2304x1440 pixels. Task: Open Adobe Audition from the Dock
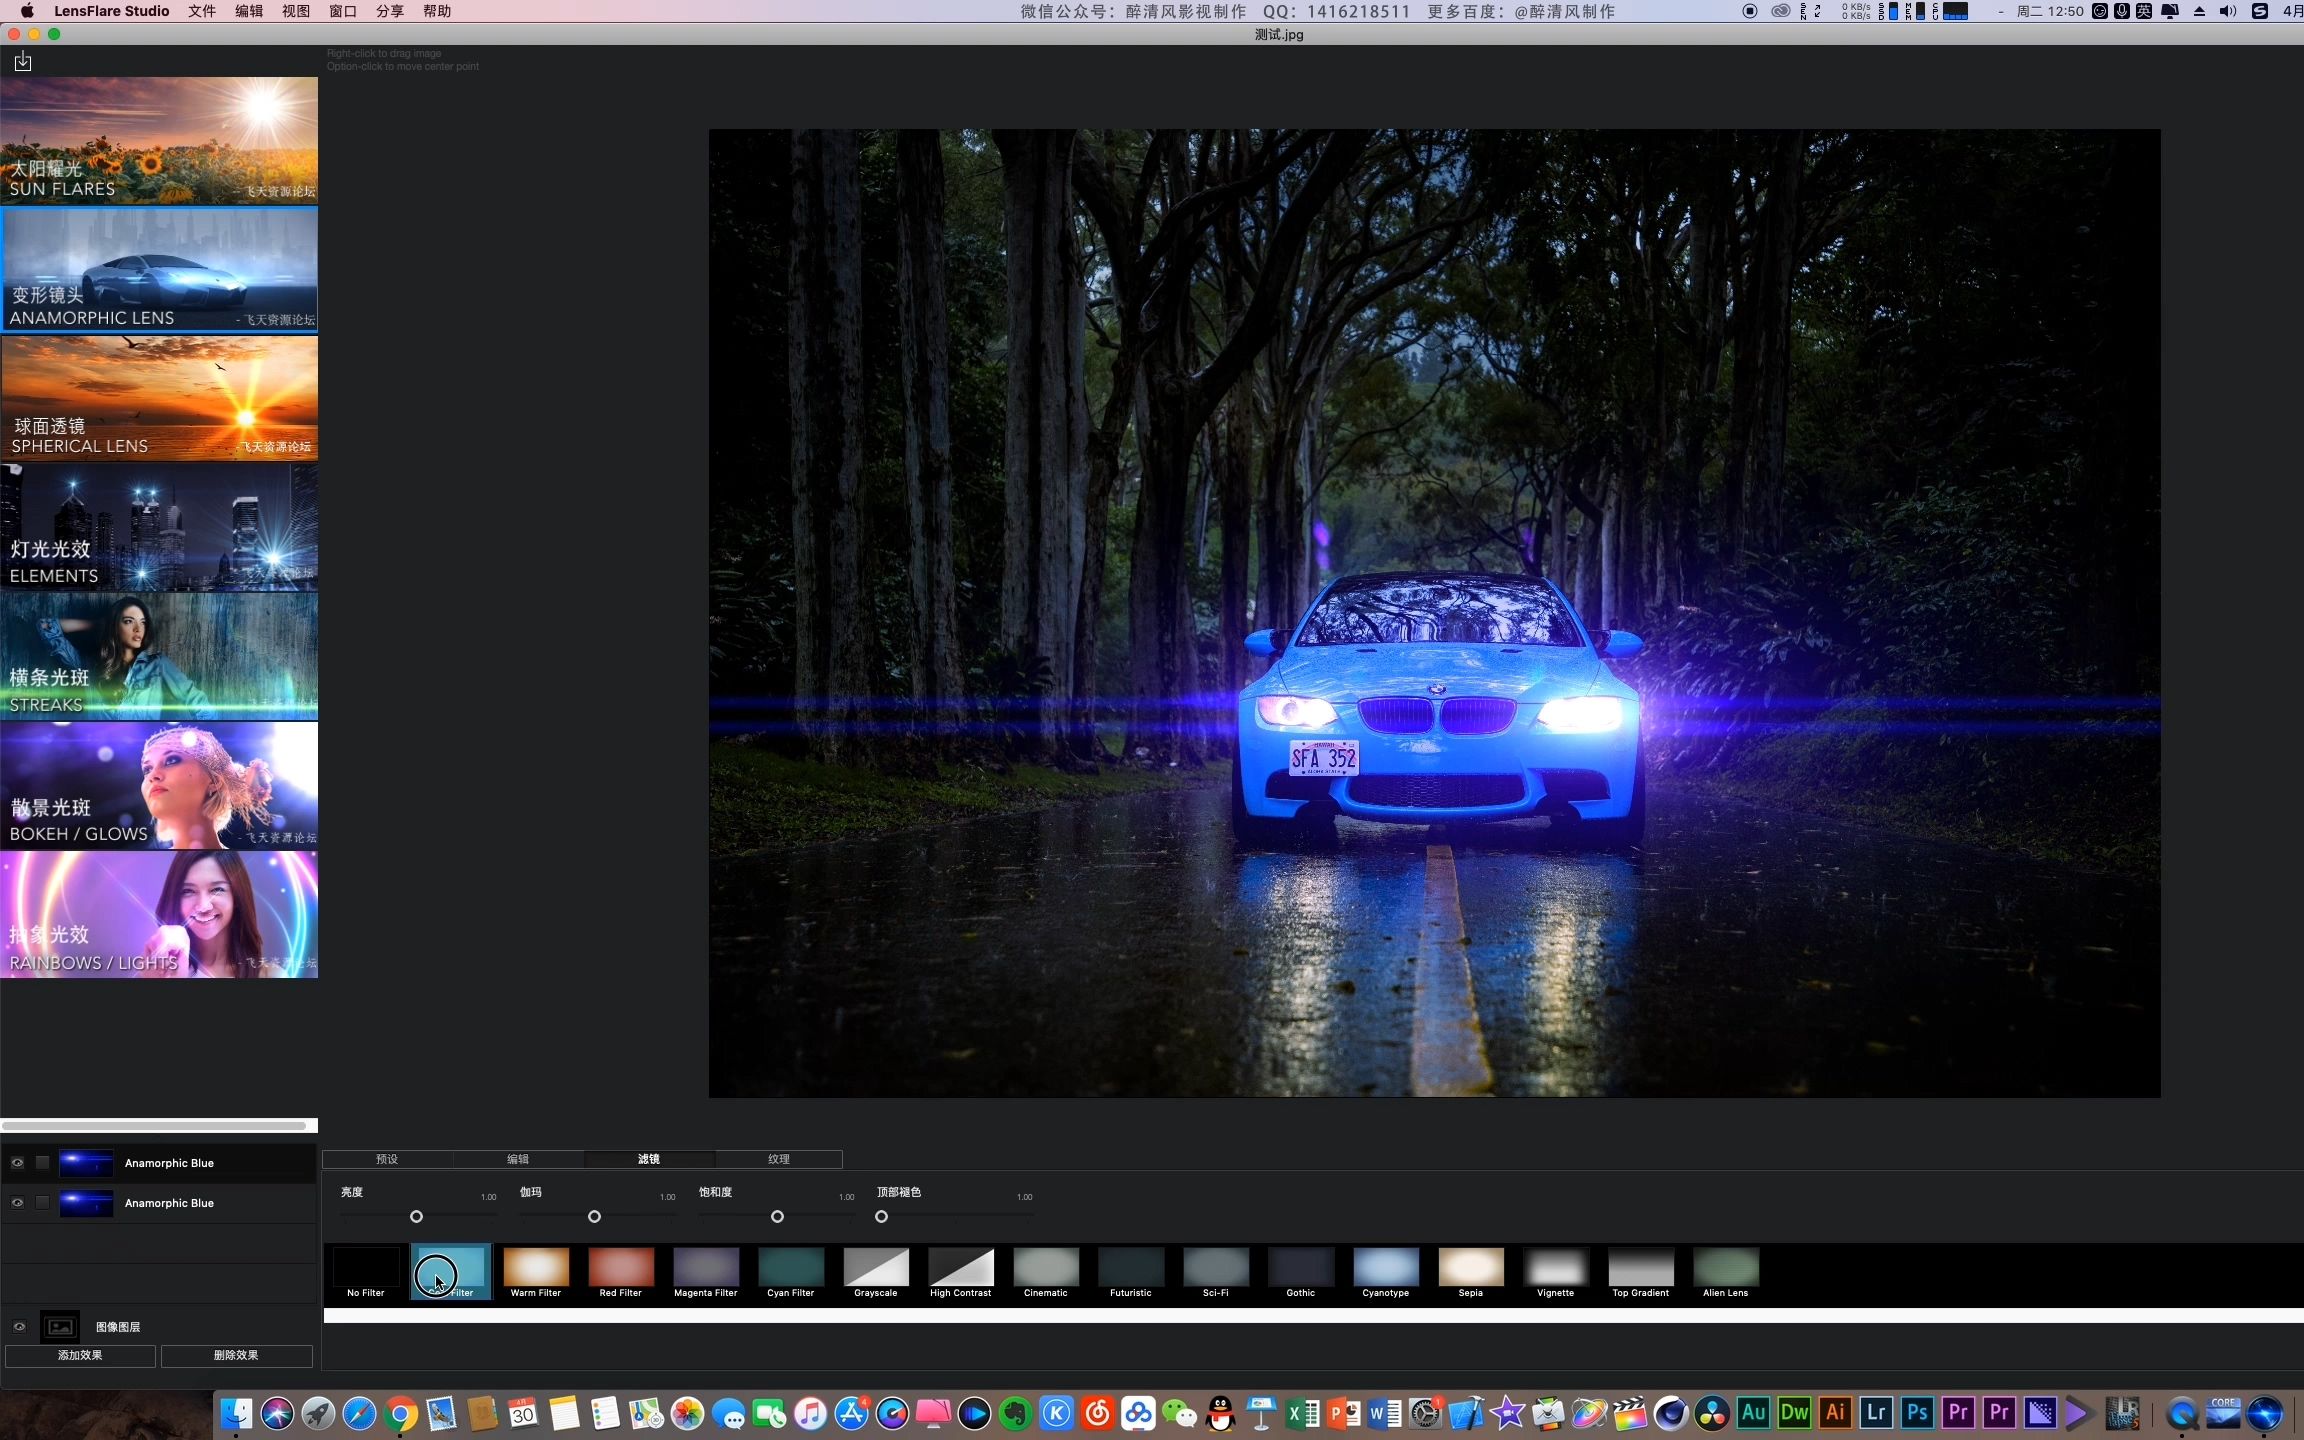tap(1753, 1413)
